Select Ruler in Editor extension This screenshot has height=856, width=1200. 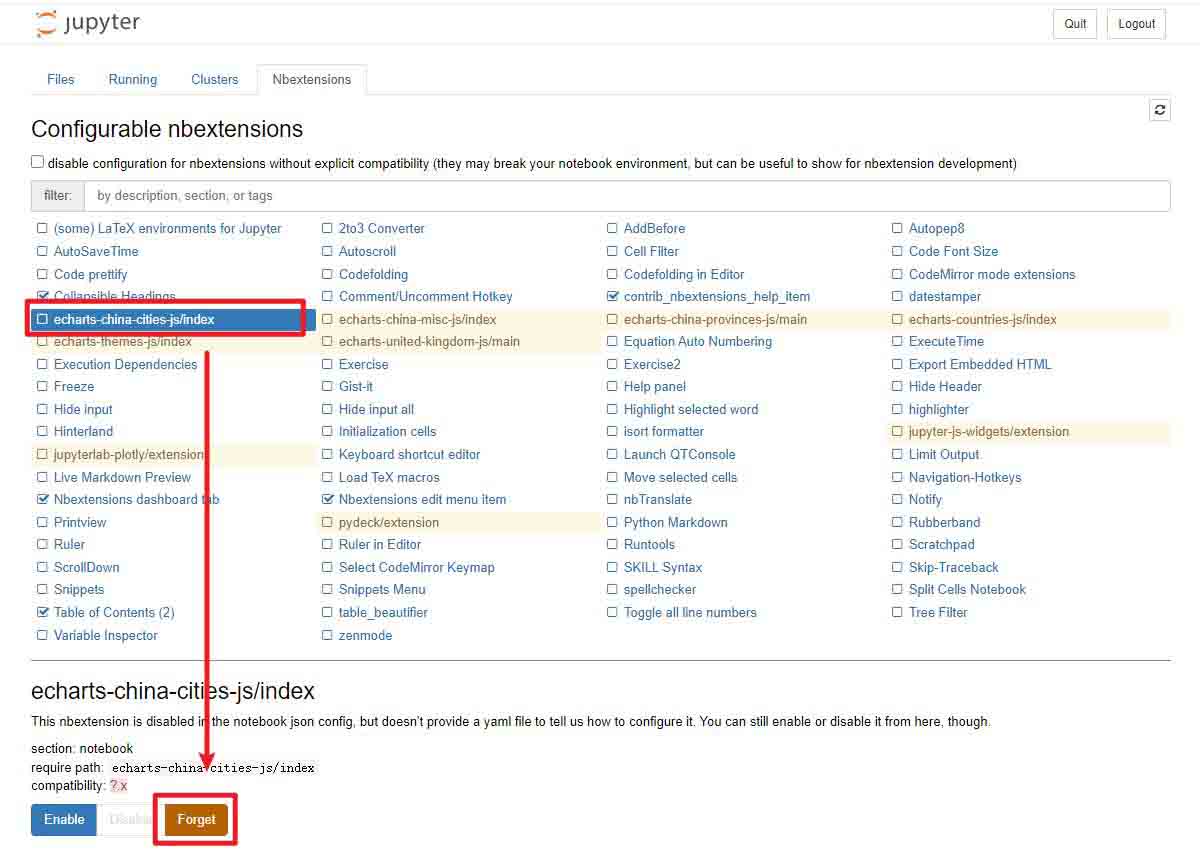(380, 544)
